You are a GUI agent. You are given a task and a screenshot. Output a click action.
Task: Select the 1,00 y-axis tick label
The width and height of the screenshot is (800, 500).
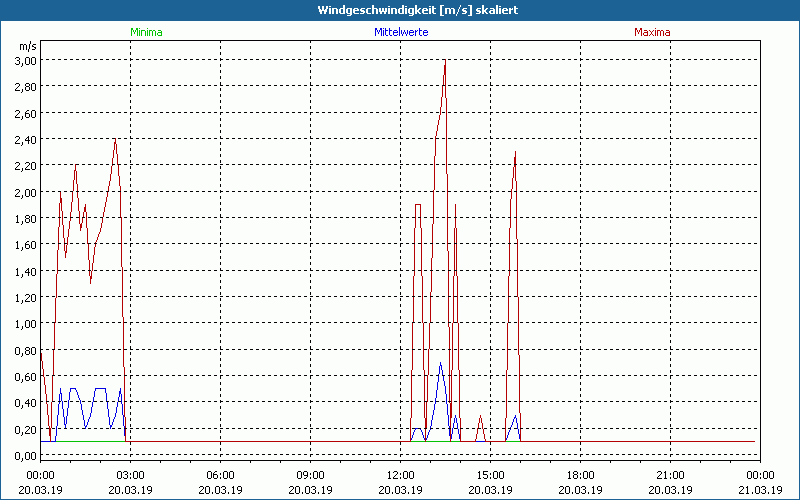pyautogui.click(x=25, y=324)
